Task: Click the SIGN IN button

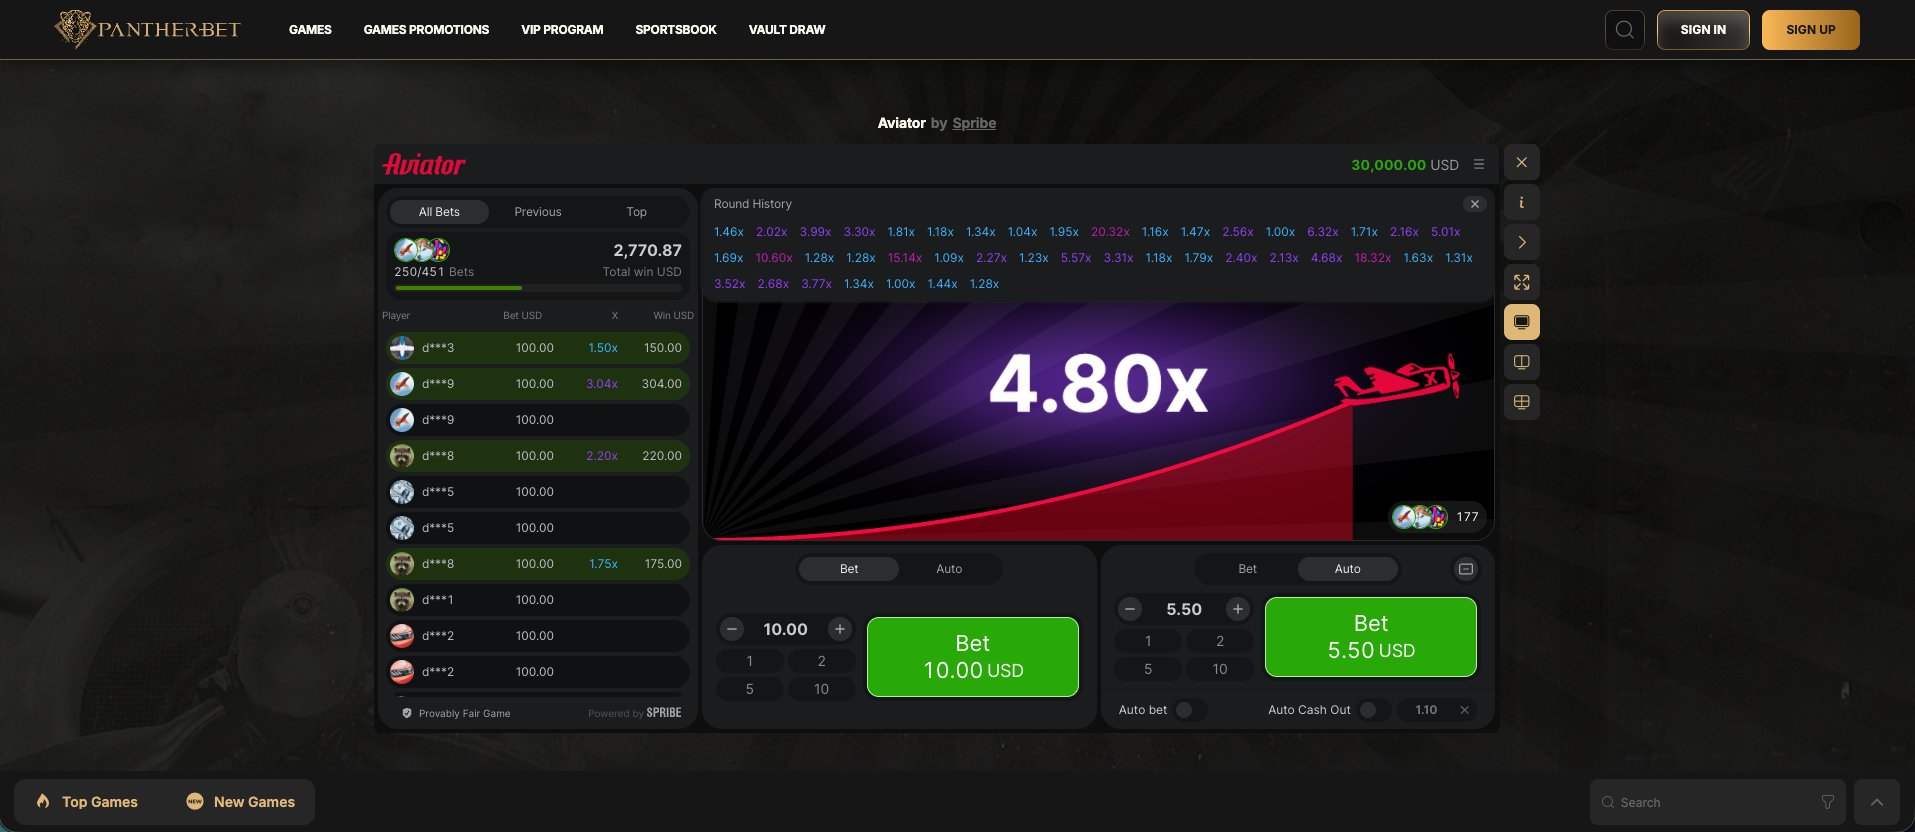Action: (1703, 30)
